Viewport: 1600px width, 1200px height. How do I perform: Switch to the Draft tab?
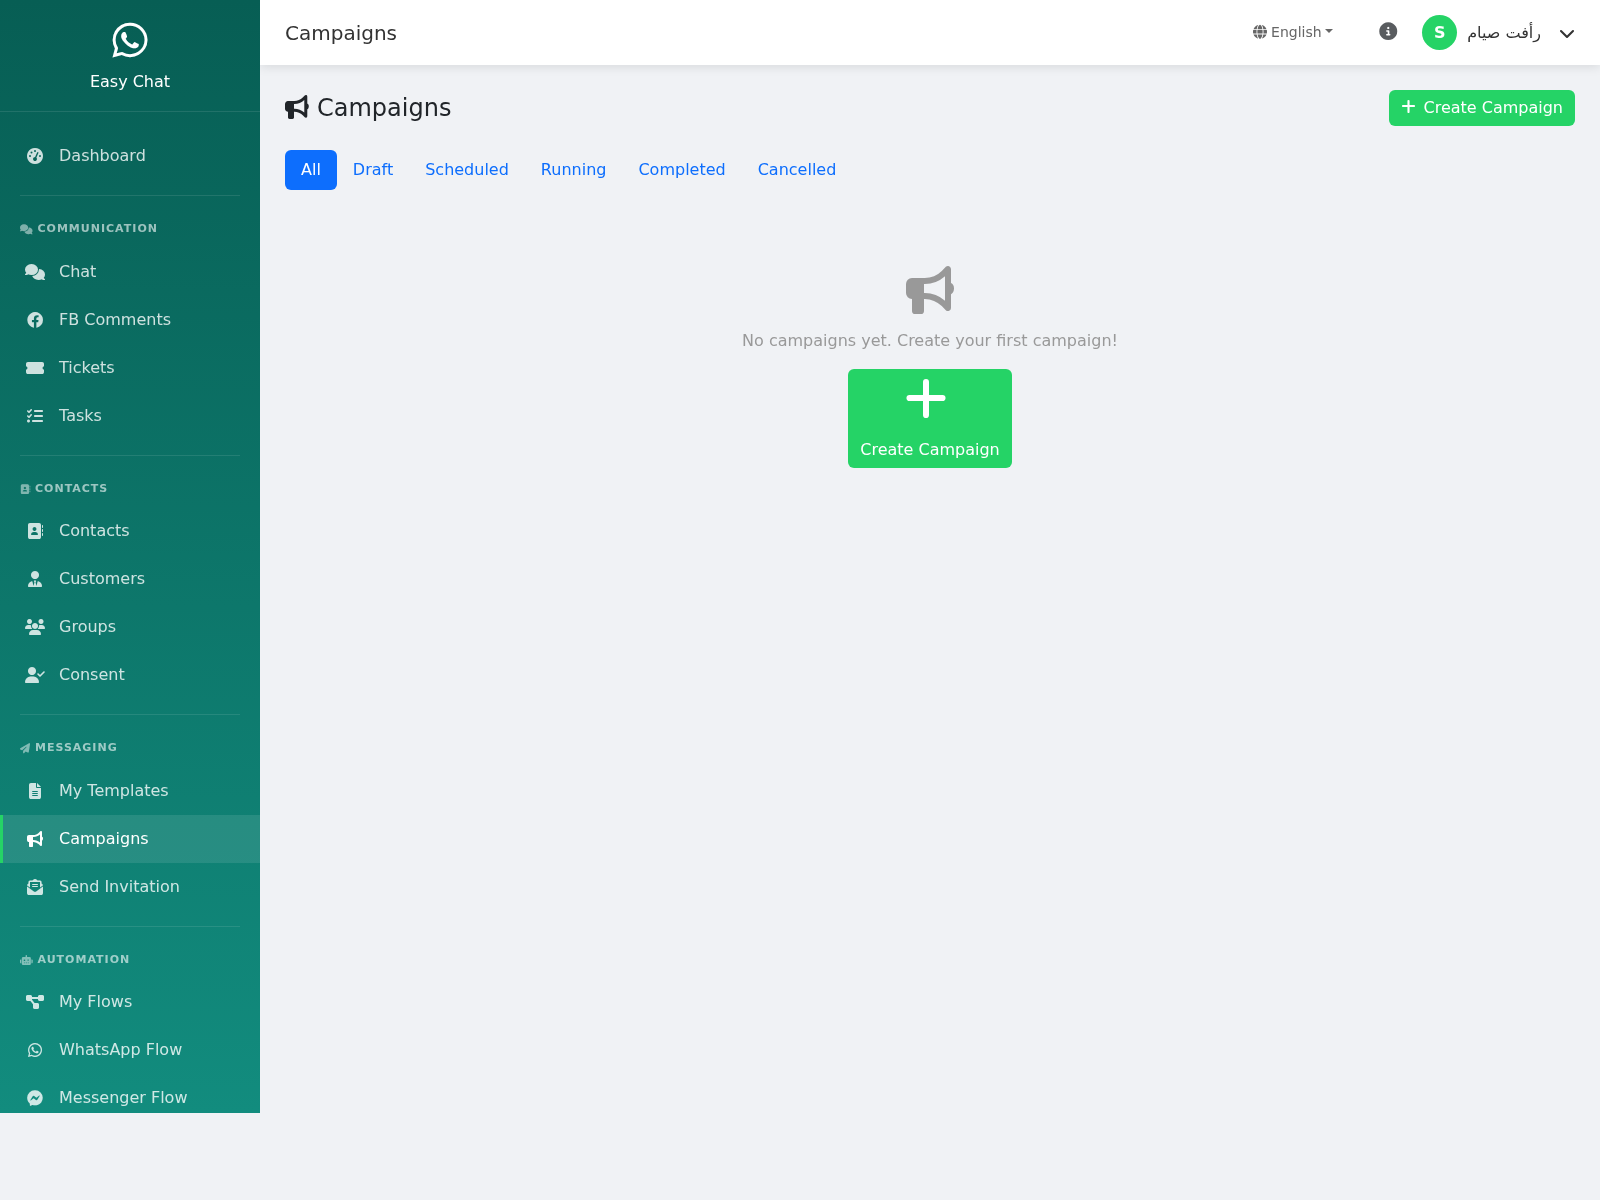click(x=373, y=170)
